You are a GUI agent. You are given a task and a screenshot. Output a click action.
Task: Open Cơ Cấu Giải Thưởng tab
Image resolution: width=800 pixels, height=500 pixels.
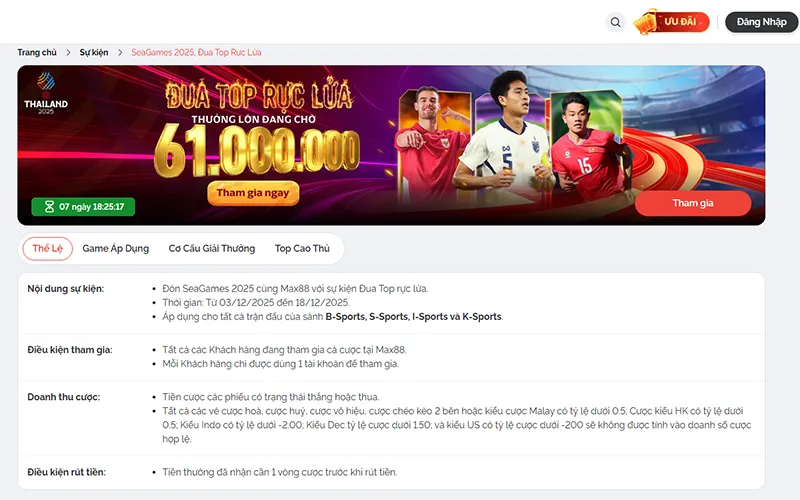pos(212,248)
